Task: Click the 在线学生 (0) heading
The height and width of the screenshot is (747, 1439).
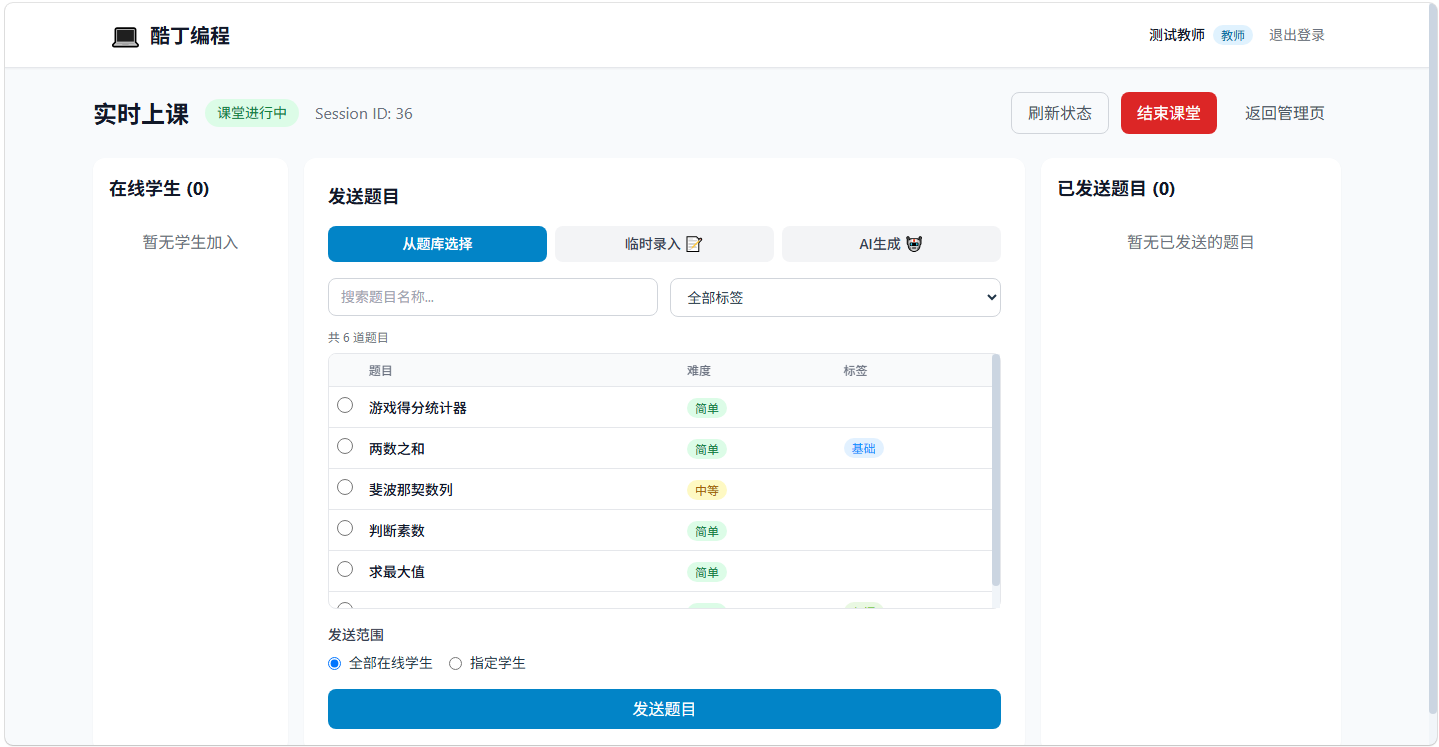Action: pyautogui.click(x=159, y=189)
